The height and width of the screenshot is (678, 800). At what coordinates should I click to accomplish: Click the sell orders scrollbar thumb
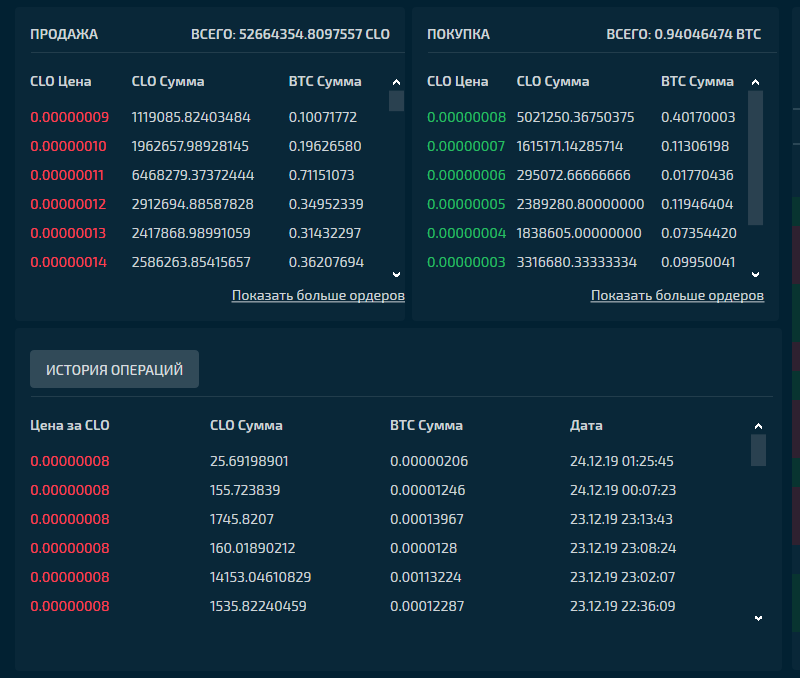click(396, 101)
